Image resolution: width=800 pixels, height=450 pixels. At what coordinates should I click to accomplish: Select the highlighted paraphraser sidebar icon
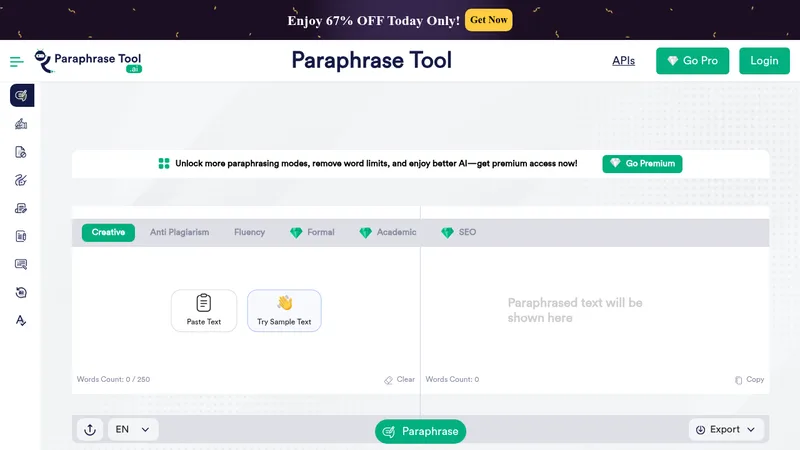[x=22, y=95]
